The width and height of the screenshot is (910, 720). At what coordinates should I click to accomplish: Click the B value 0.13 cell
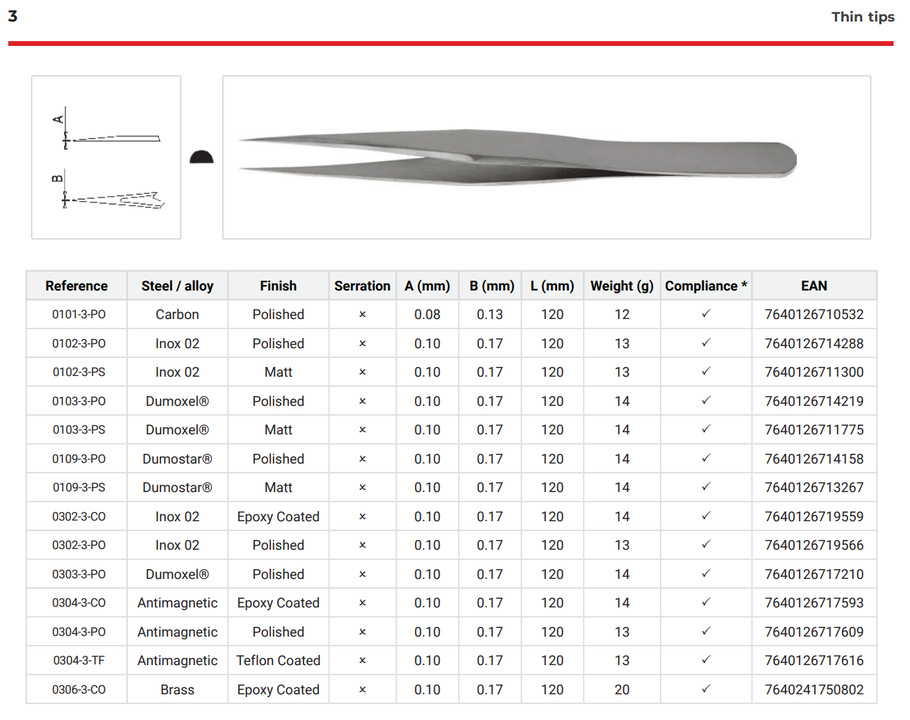490,314
